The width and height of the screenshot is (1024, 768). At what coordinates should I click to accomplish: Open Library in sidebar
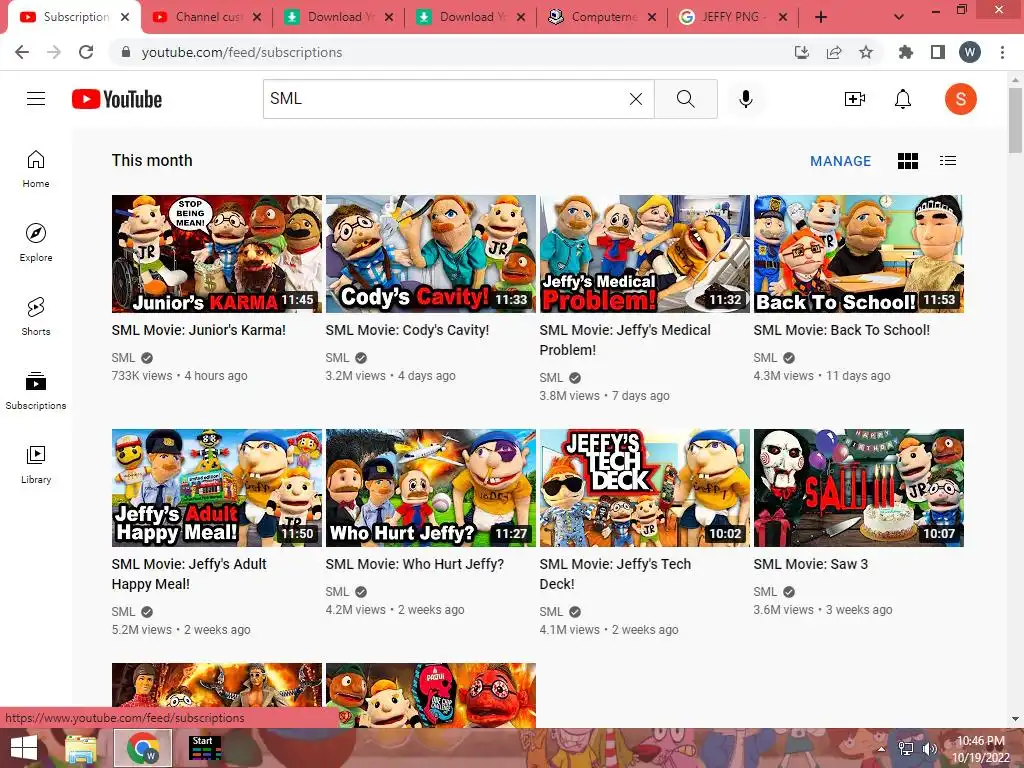point(36,464)
